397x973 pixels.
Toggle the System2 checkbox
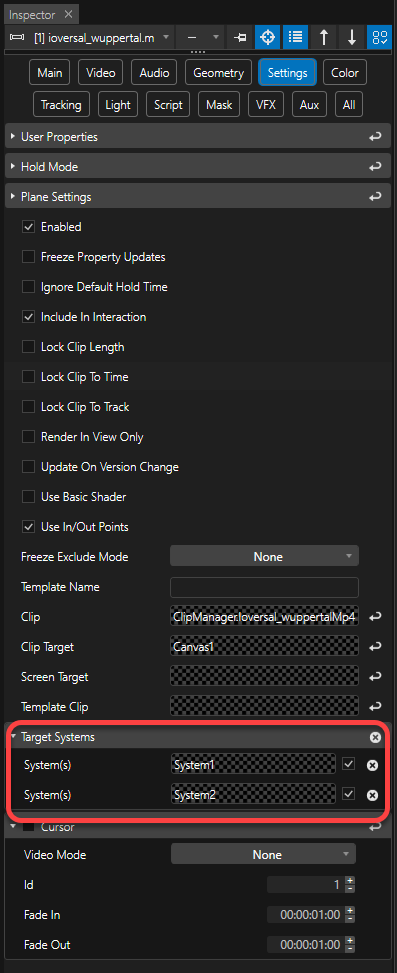click(349, 794)
